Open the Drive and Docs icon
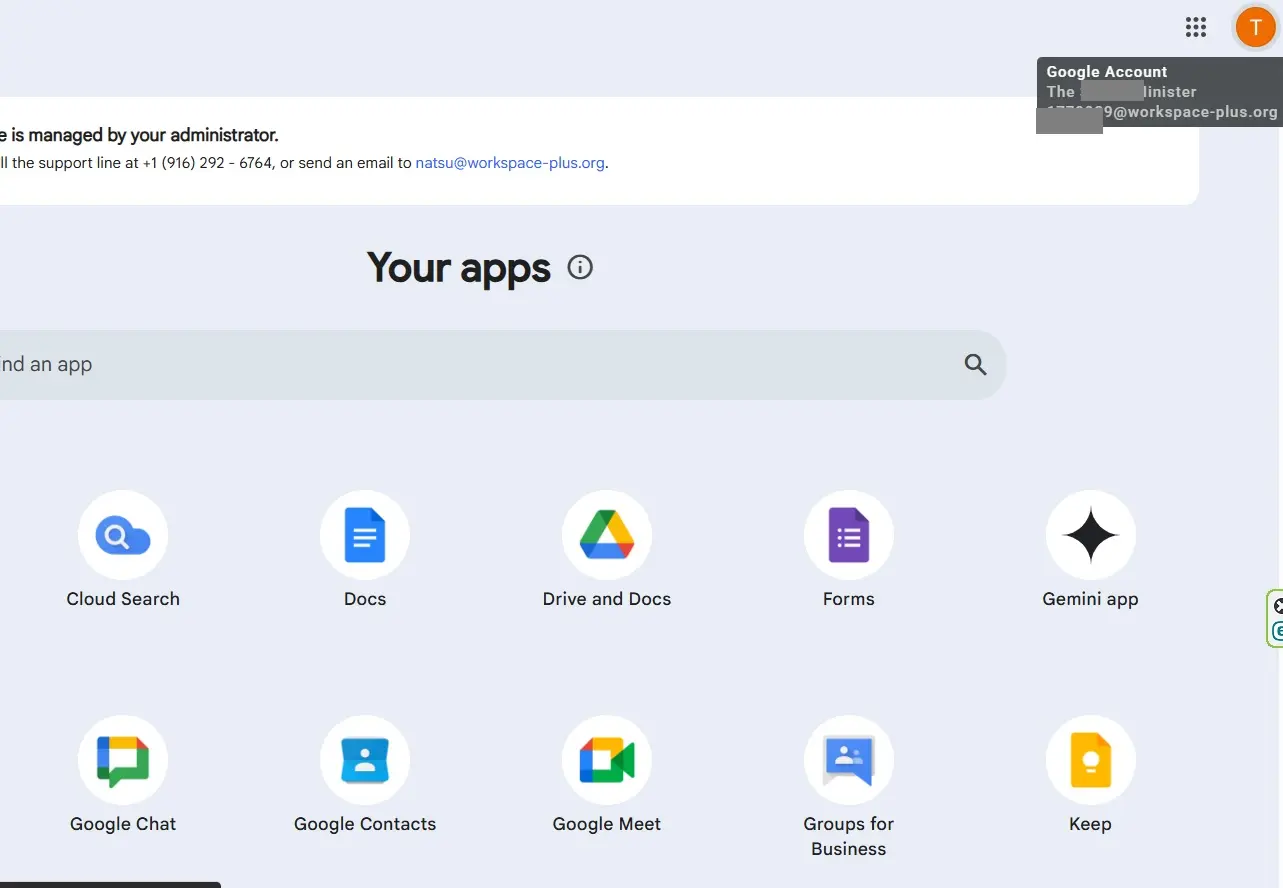The height and width of the screenshot is (888, 1283). [607, 535]
